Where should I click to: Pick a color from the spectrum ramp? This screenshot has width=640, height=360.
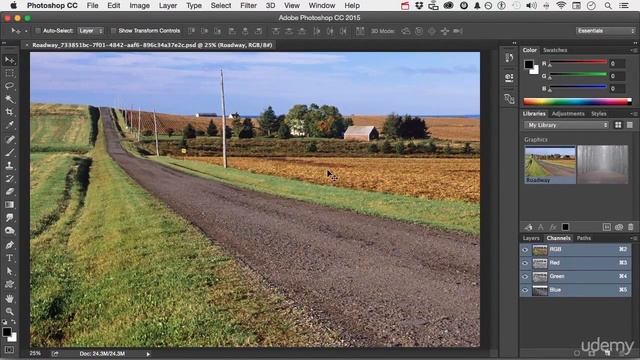tap(577, 101)
